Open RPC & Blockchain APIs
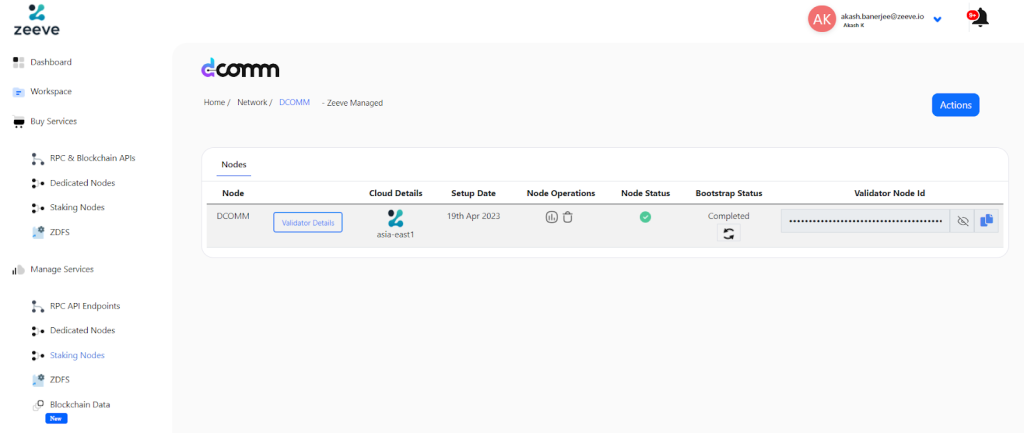1024x433 pixels. [93, 158]
